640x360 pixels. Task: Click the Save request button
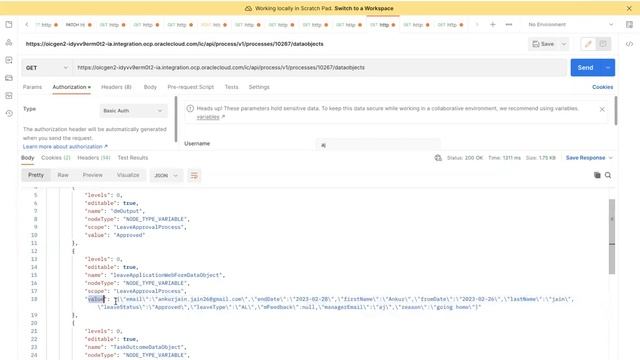coord(543,44)
